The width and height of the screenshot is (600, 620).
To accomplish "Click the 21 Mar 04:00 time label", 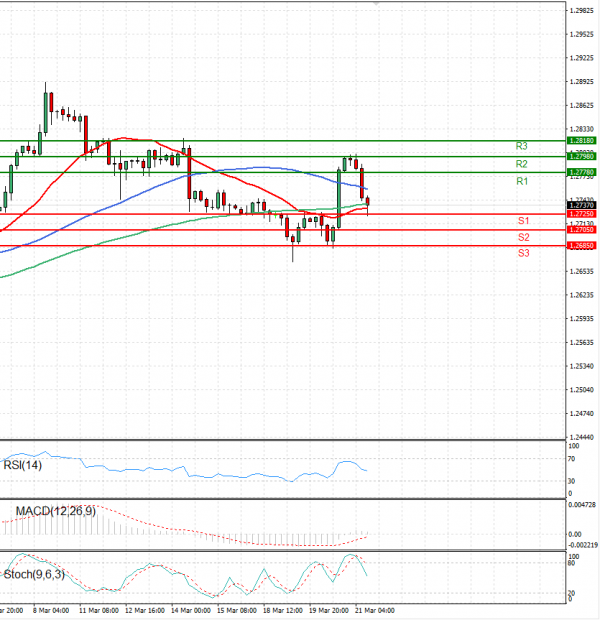I will point(375,611).
